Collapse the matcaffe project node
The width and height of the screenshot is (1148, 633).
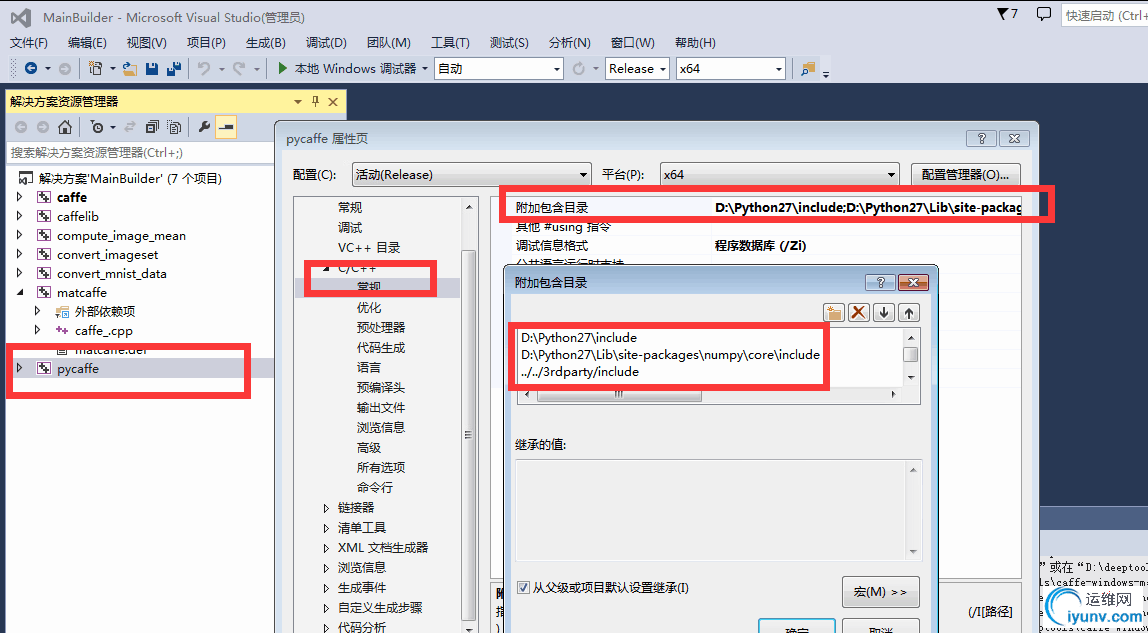(x=20, y=292)
